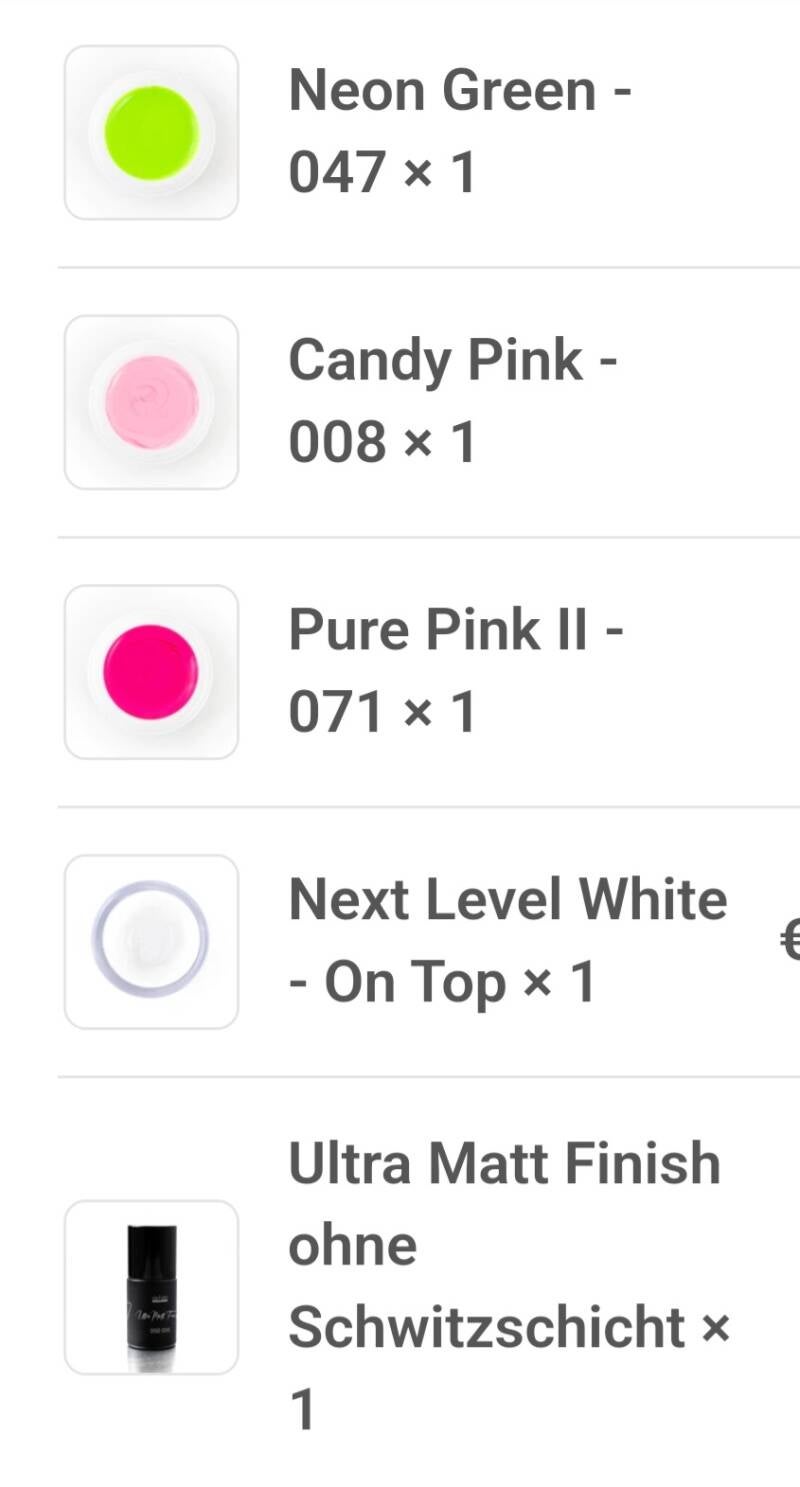This screenshot has width=800, height=1487.
Task: Select the 071 × 1 quantity line
Action: click(382, 713)
